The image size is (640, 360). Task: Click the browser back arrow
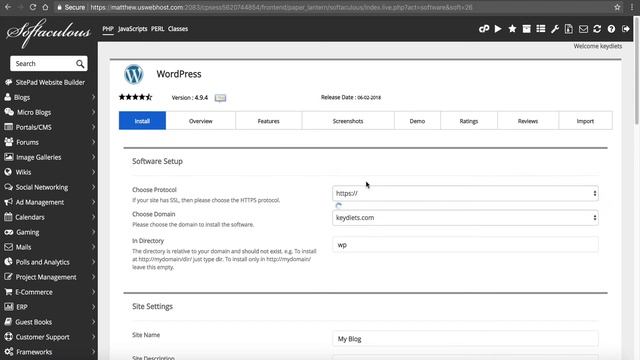pos(8,7)
